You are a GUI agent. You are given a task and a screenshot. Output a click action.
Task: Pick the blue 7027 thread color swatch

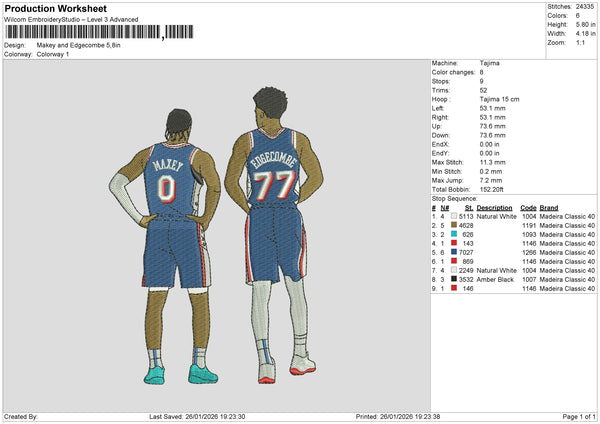(453, 253)
